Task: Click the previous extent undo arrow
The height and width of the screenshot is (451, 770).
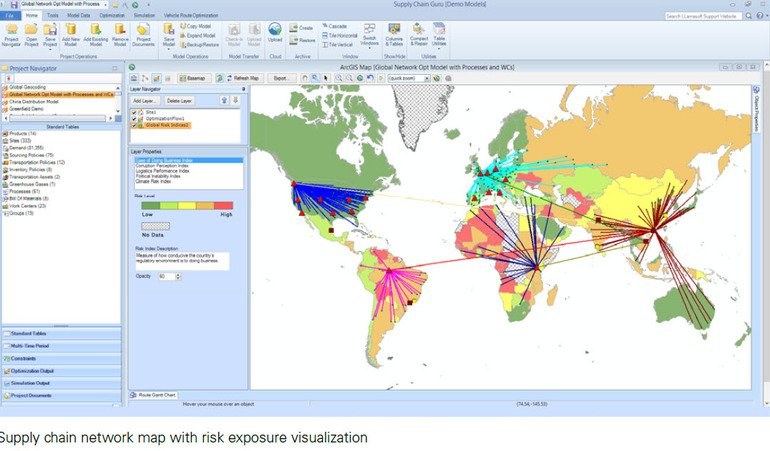Action: point(370,78)
